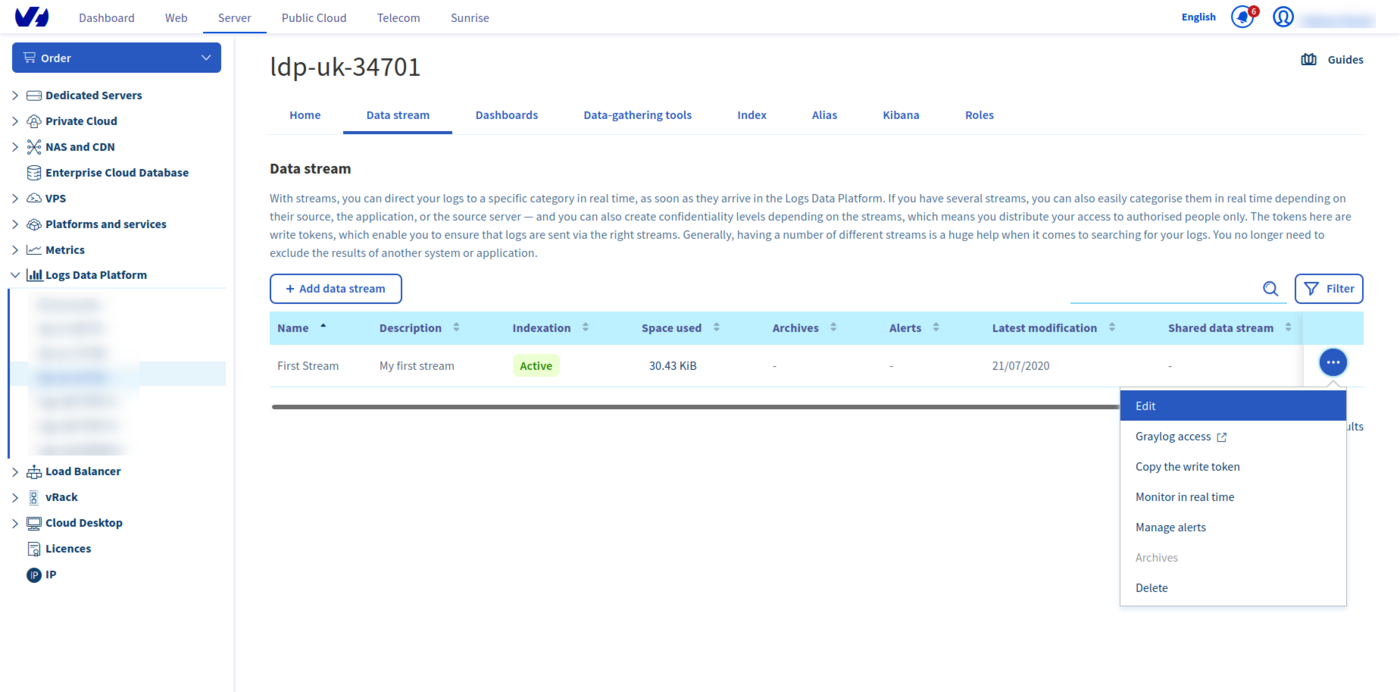Select Copy the write token menu entry

(x=1187, y=467)
